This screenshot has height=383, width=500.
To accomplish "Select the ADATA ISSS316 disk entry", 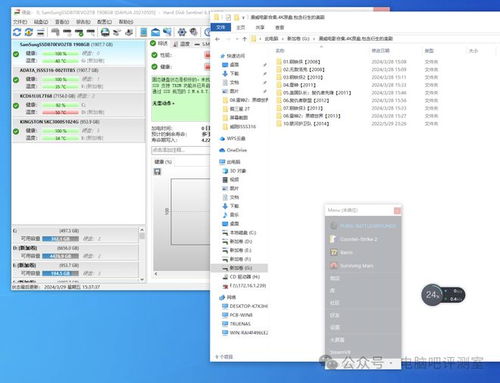I will coord(78,79).
